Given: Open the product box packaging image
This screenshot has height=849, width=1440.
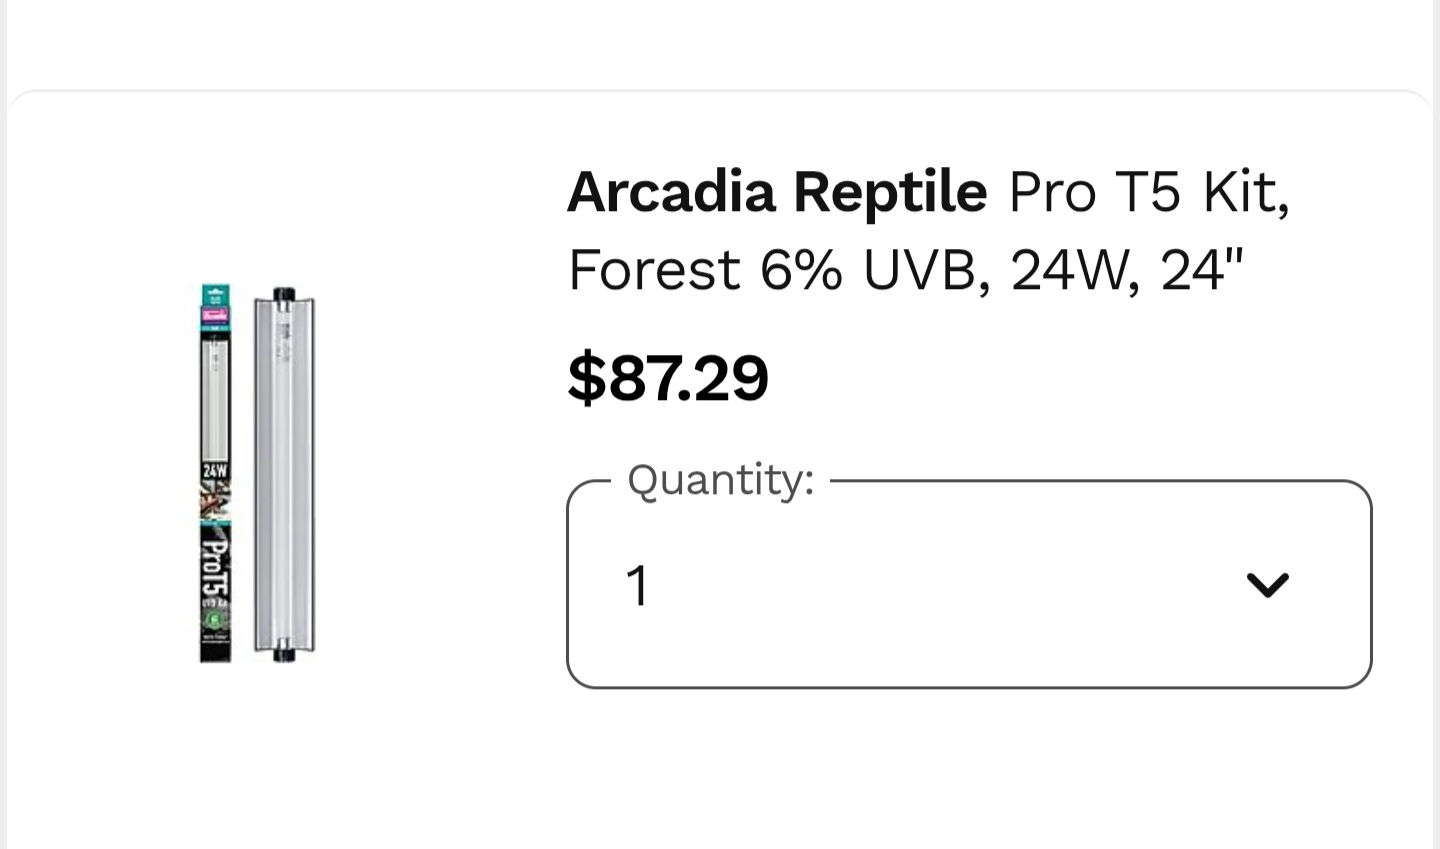Looking at the screenshot, I should (215, 474).
